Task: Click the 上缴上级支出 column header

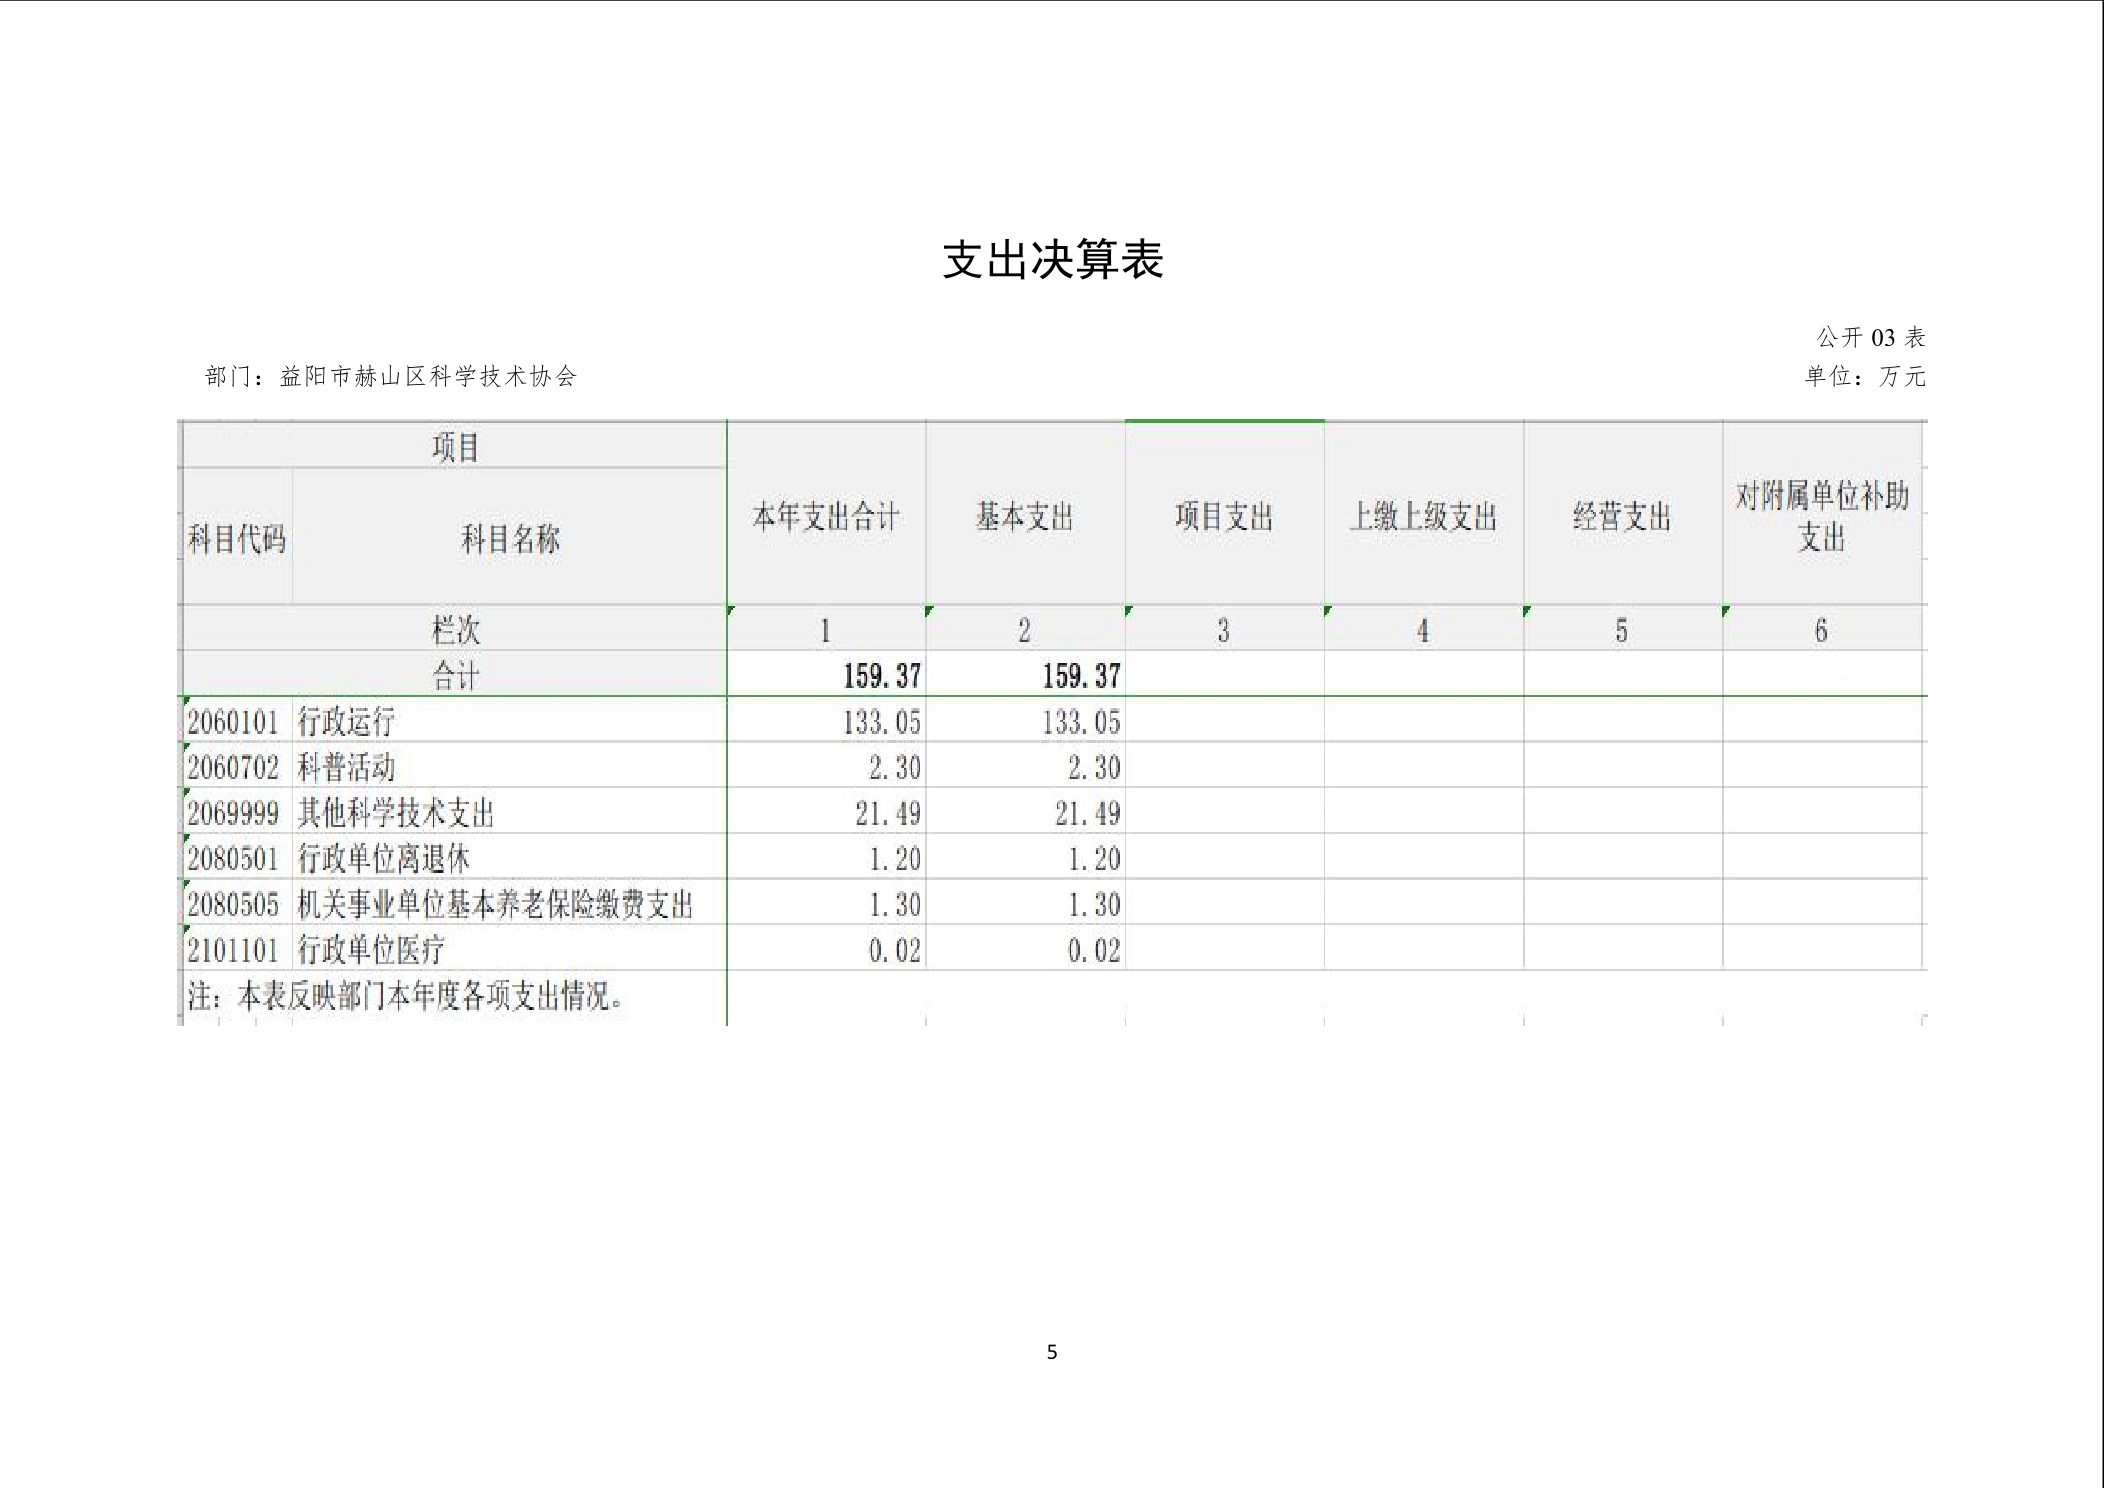Action: tap(1423, 517)
